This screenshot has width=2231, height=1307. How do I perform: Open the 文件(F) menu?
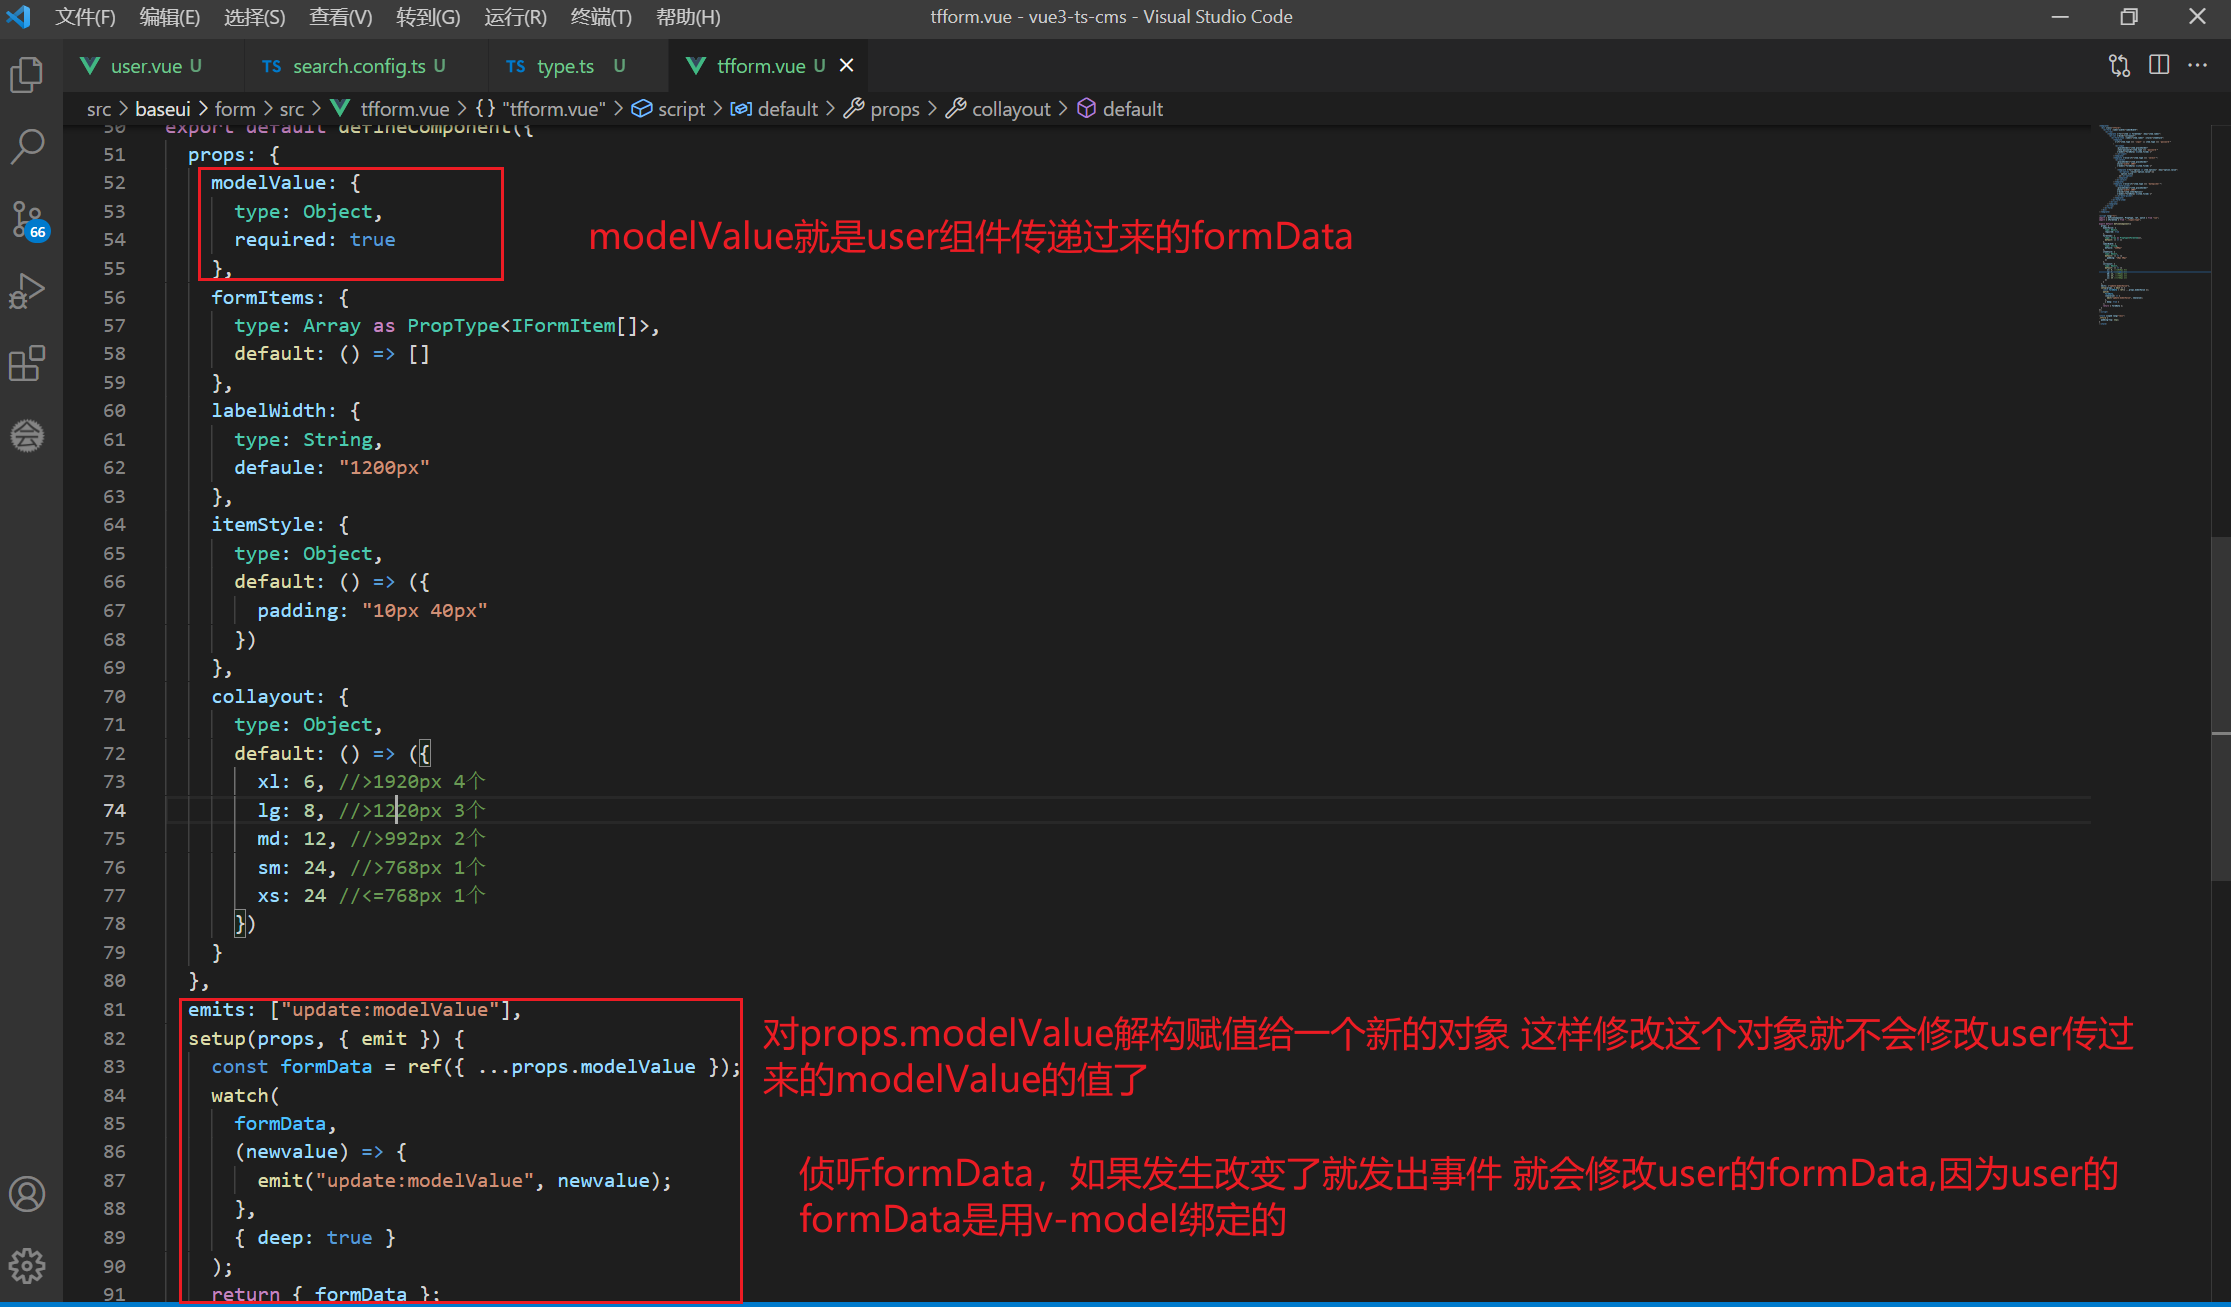pyautogui.click(x=85, y=17)
